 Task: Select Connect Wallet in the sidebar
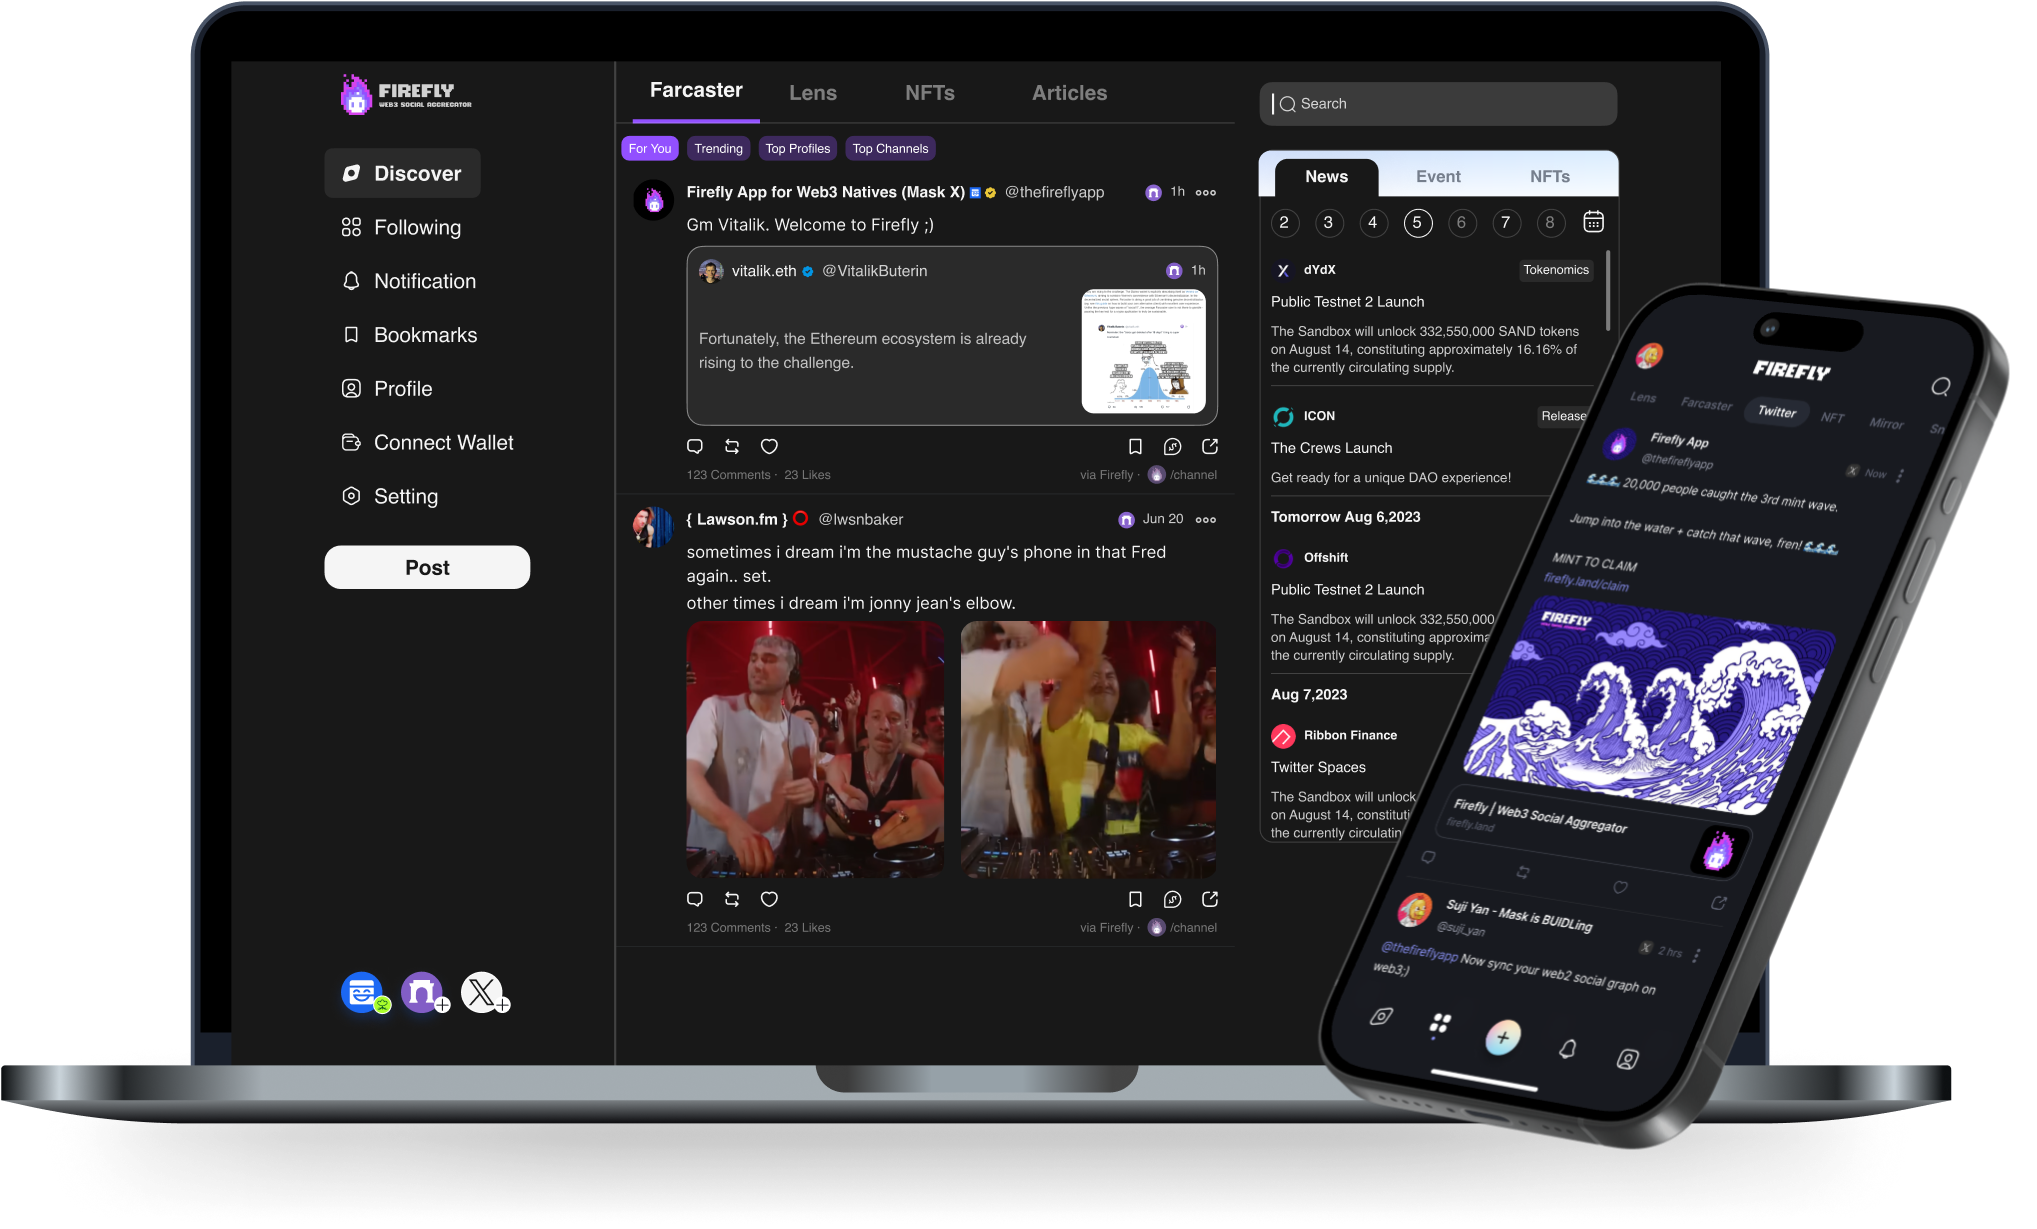tap(428, 442)
